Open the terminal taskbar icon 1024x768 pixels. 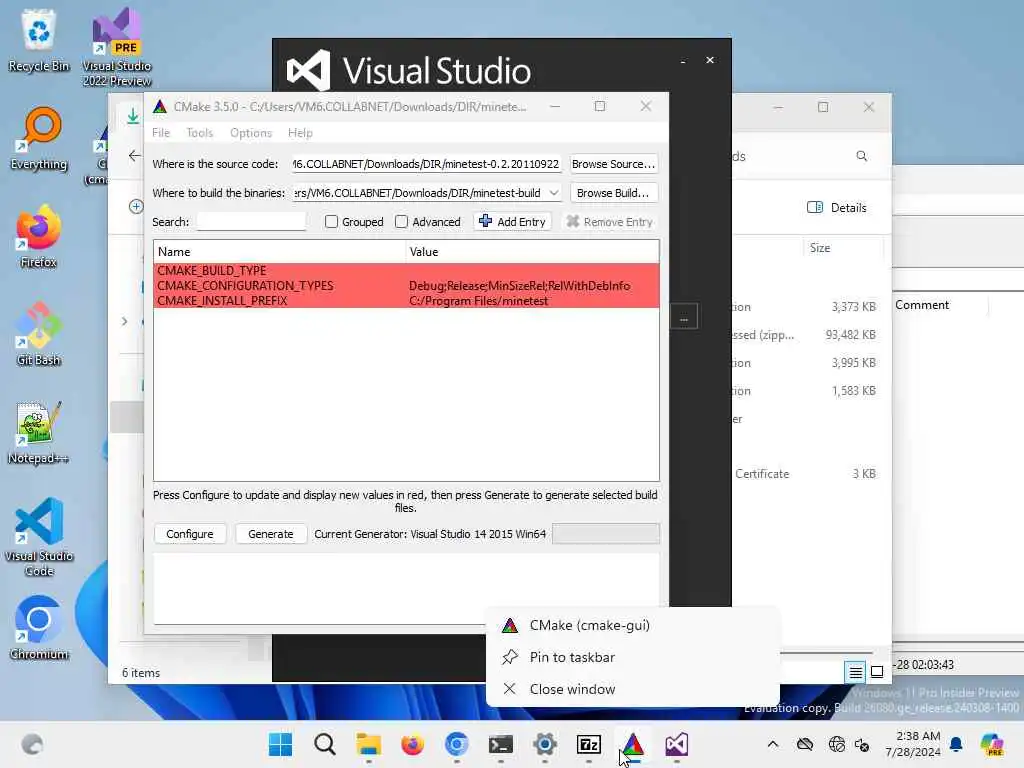tap(501, 744)
